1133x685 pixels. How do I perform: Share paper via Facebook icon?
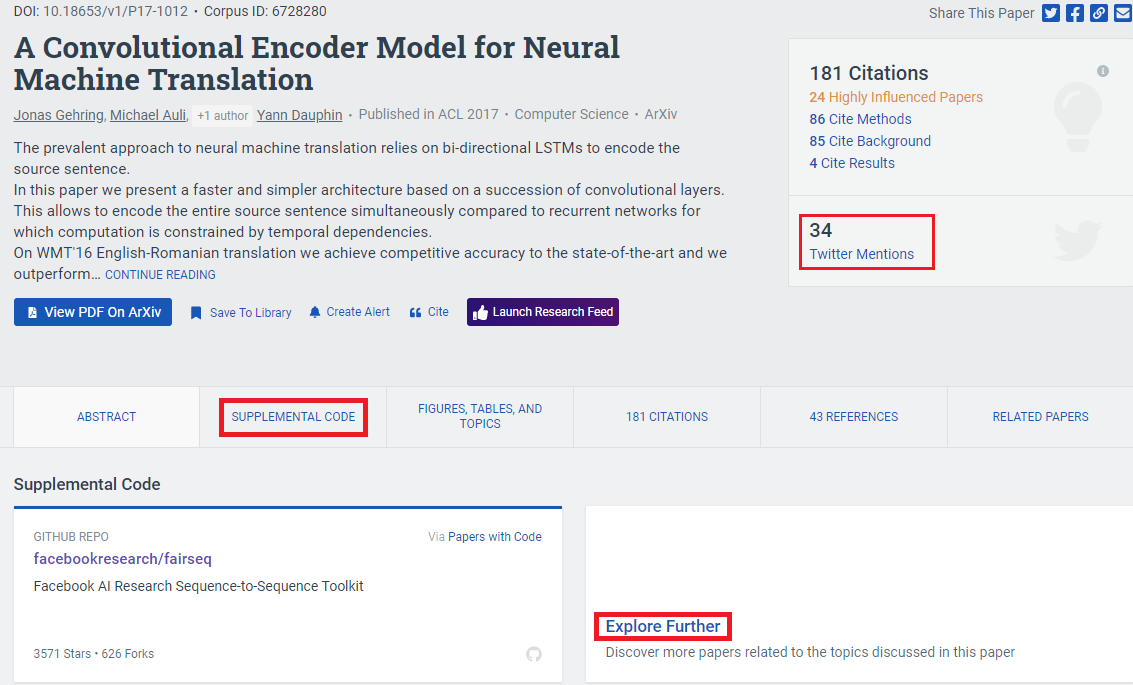tap(1075, 13)
